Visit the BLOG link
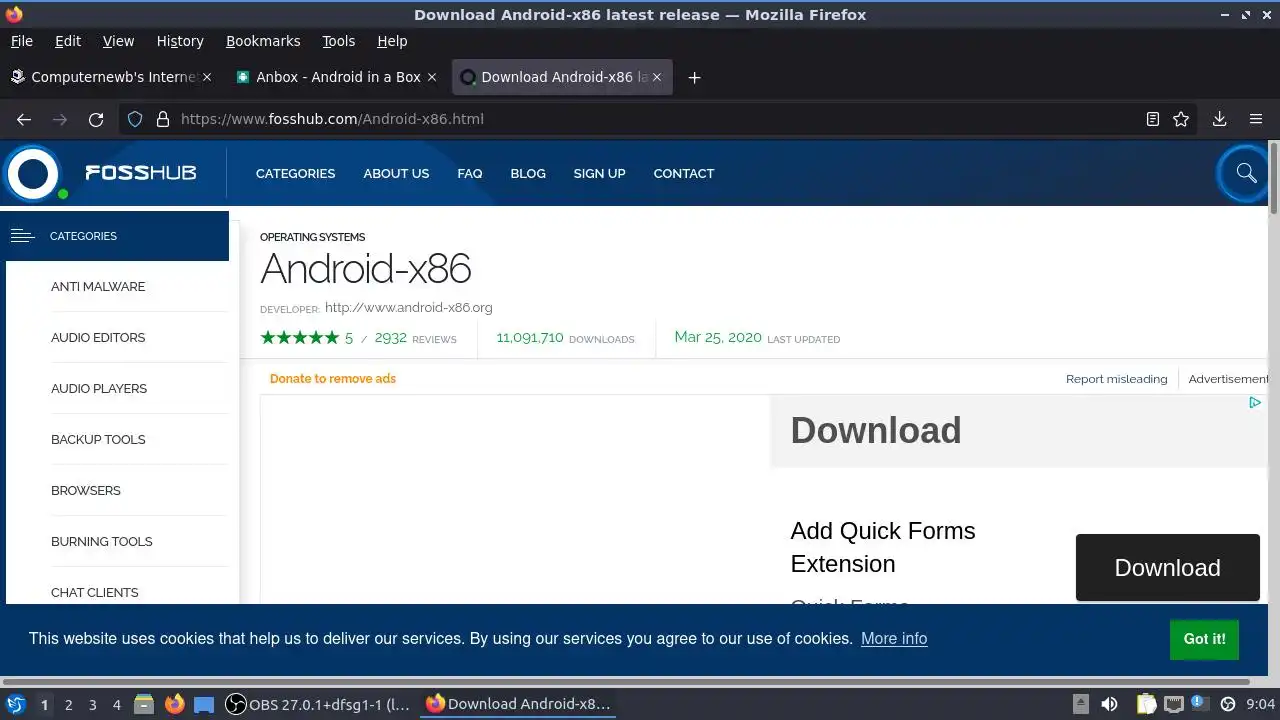 528,173
